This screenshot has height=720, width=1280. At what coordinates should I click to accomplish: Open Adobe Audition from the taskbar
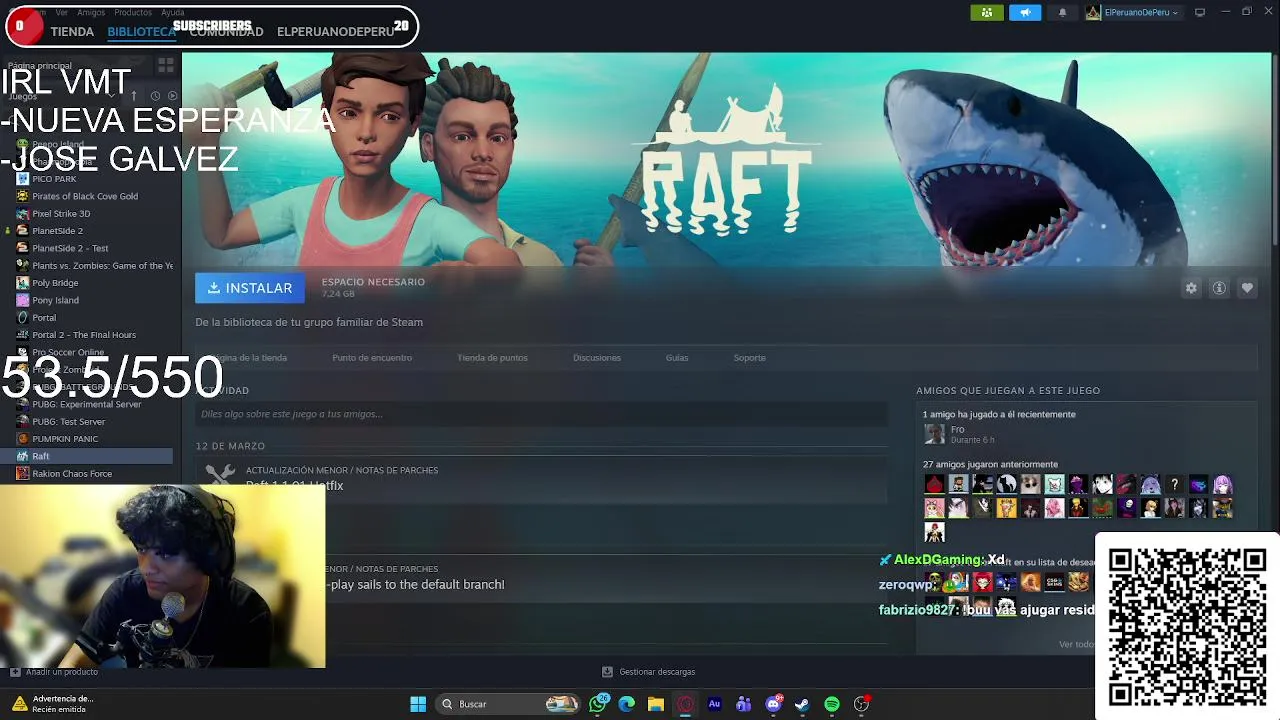[x=714, y=704]
